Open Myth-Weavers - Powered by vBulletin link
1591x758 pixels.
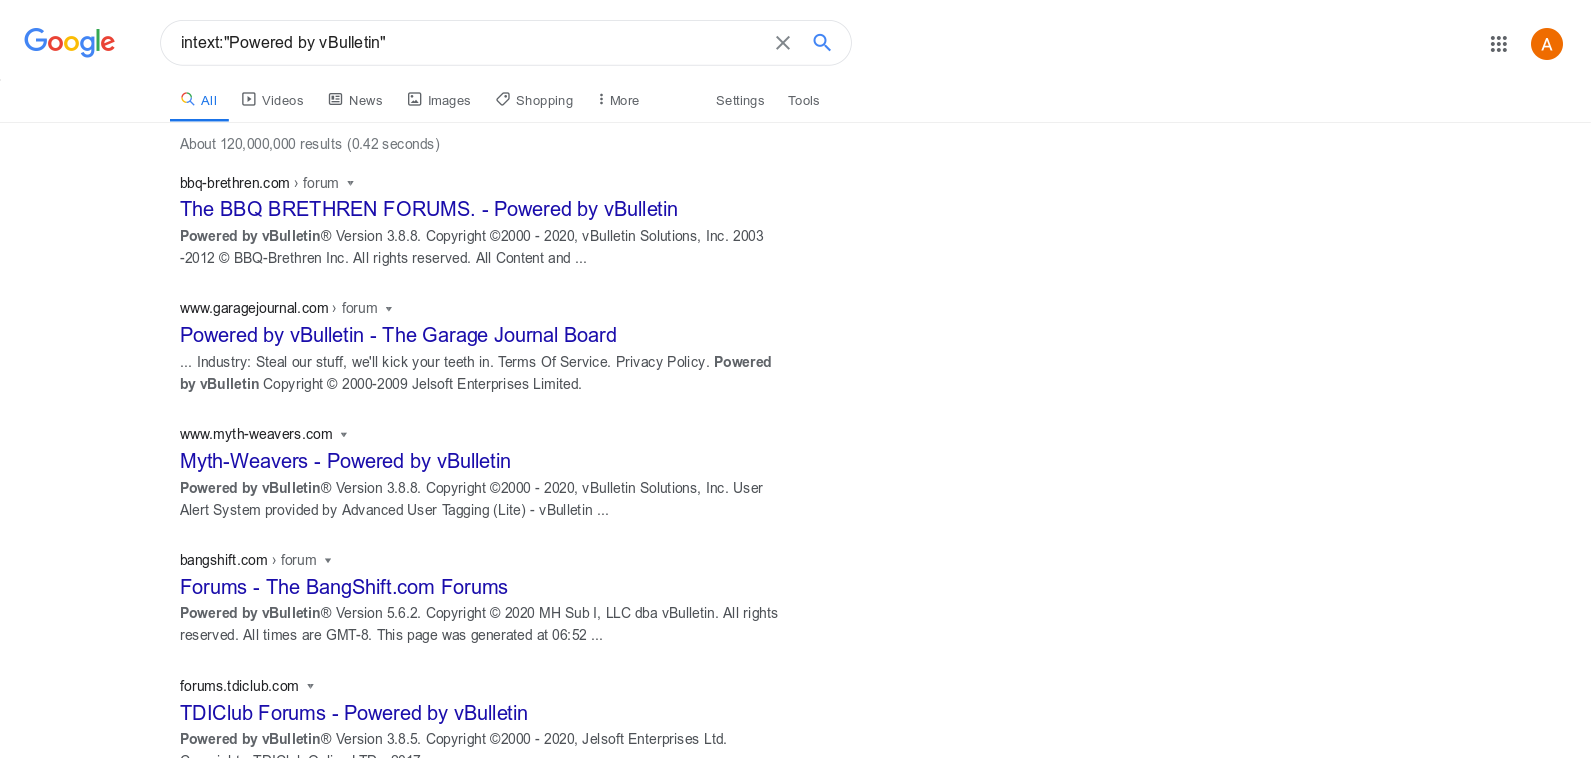[345, 461]
